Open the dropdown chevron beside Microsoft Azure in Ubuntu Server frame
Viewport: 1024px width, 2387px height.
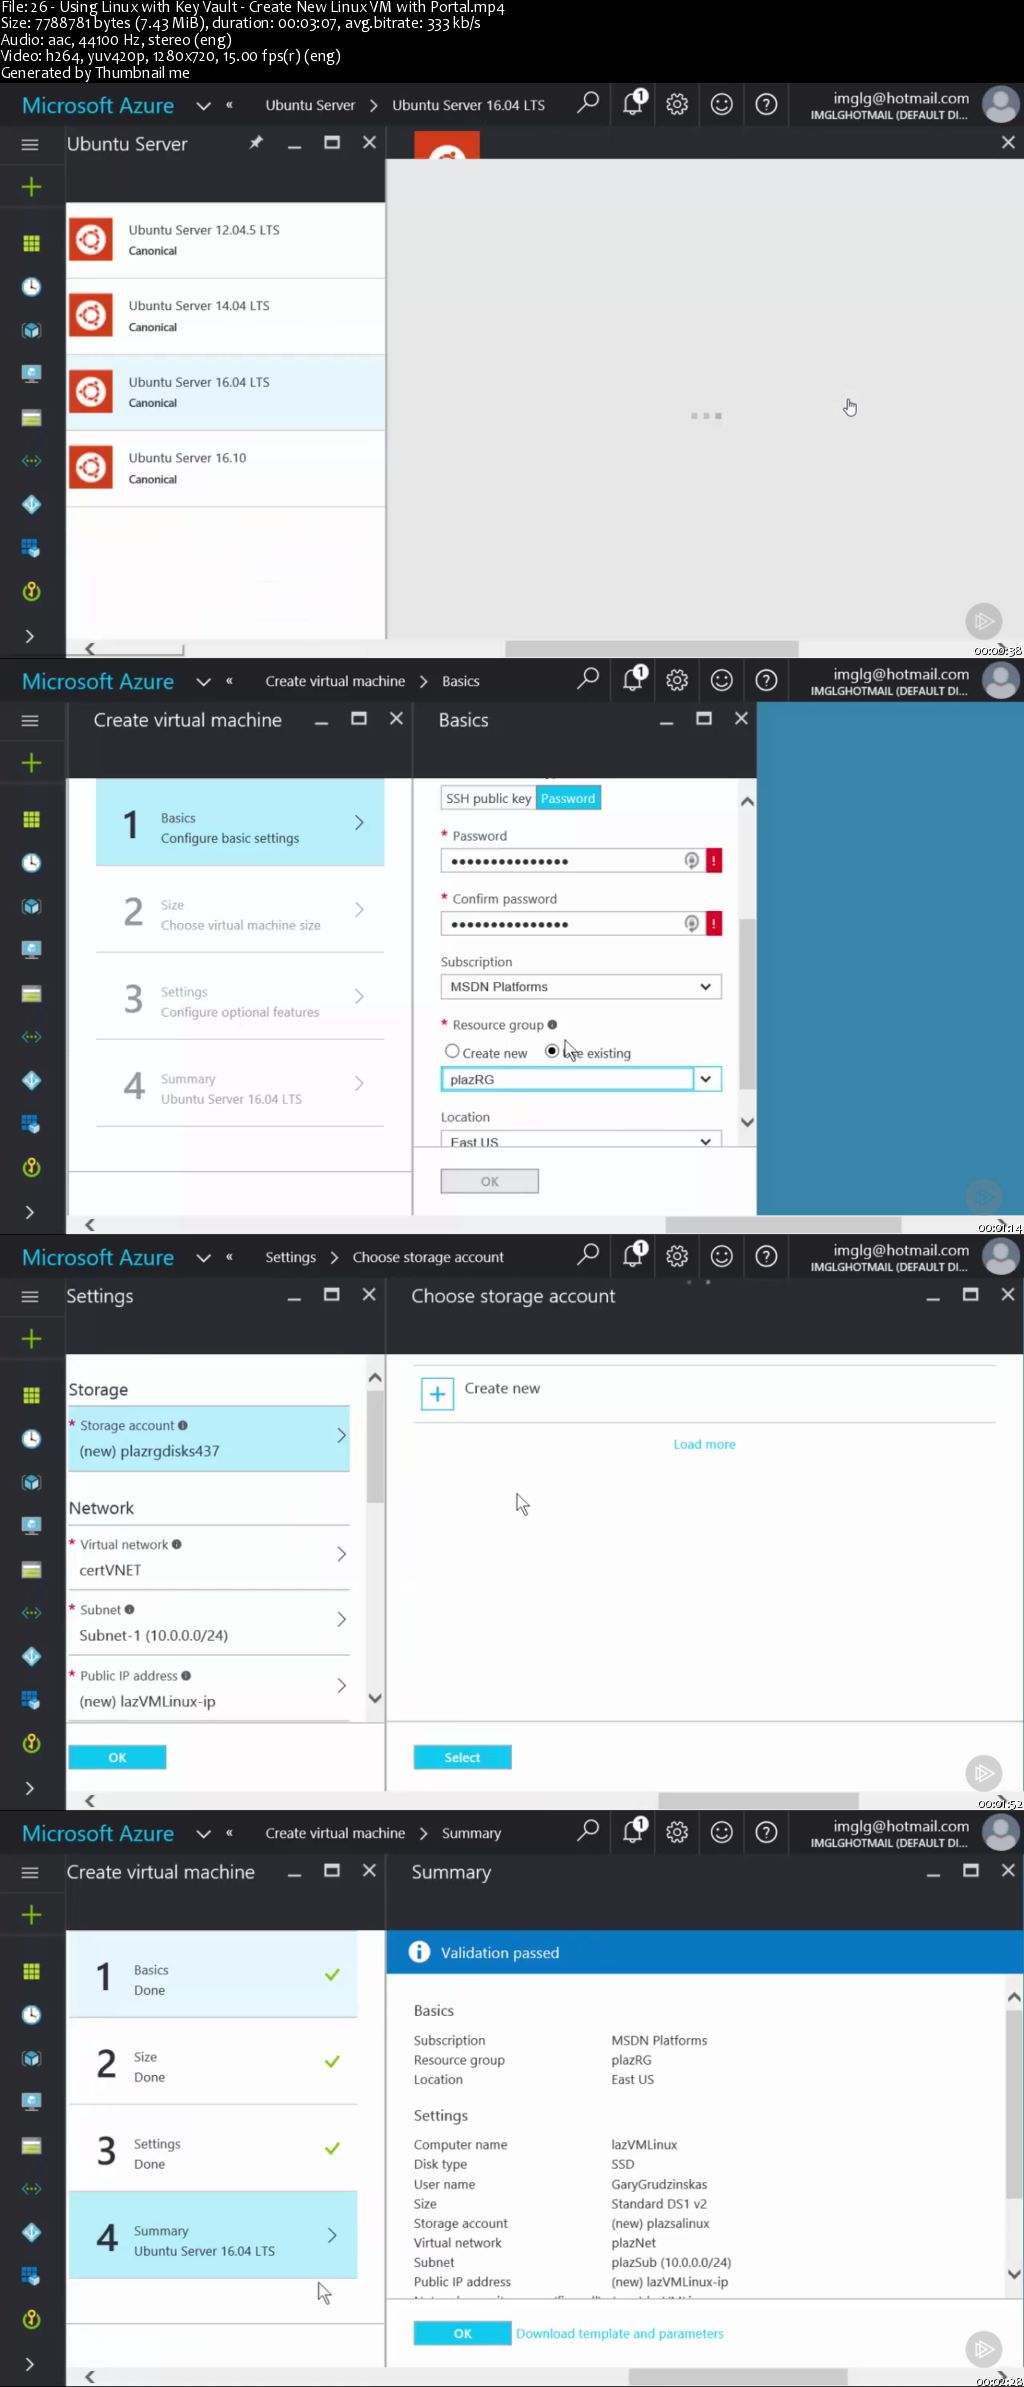coord(203,105)
